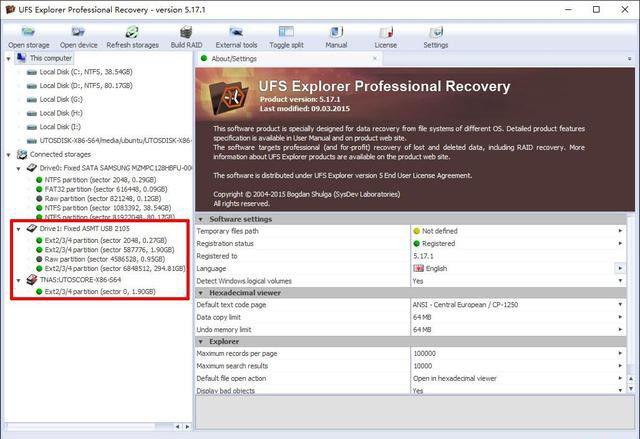
Task: Select NTFS partition sector 1083392, 38.54GB
Action: 104,208
